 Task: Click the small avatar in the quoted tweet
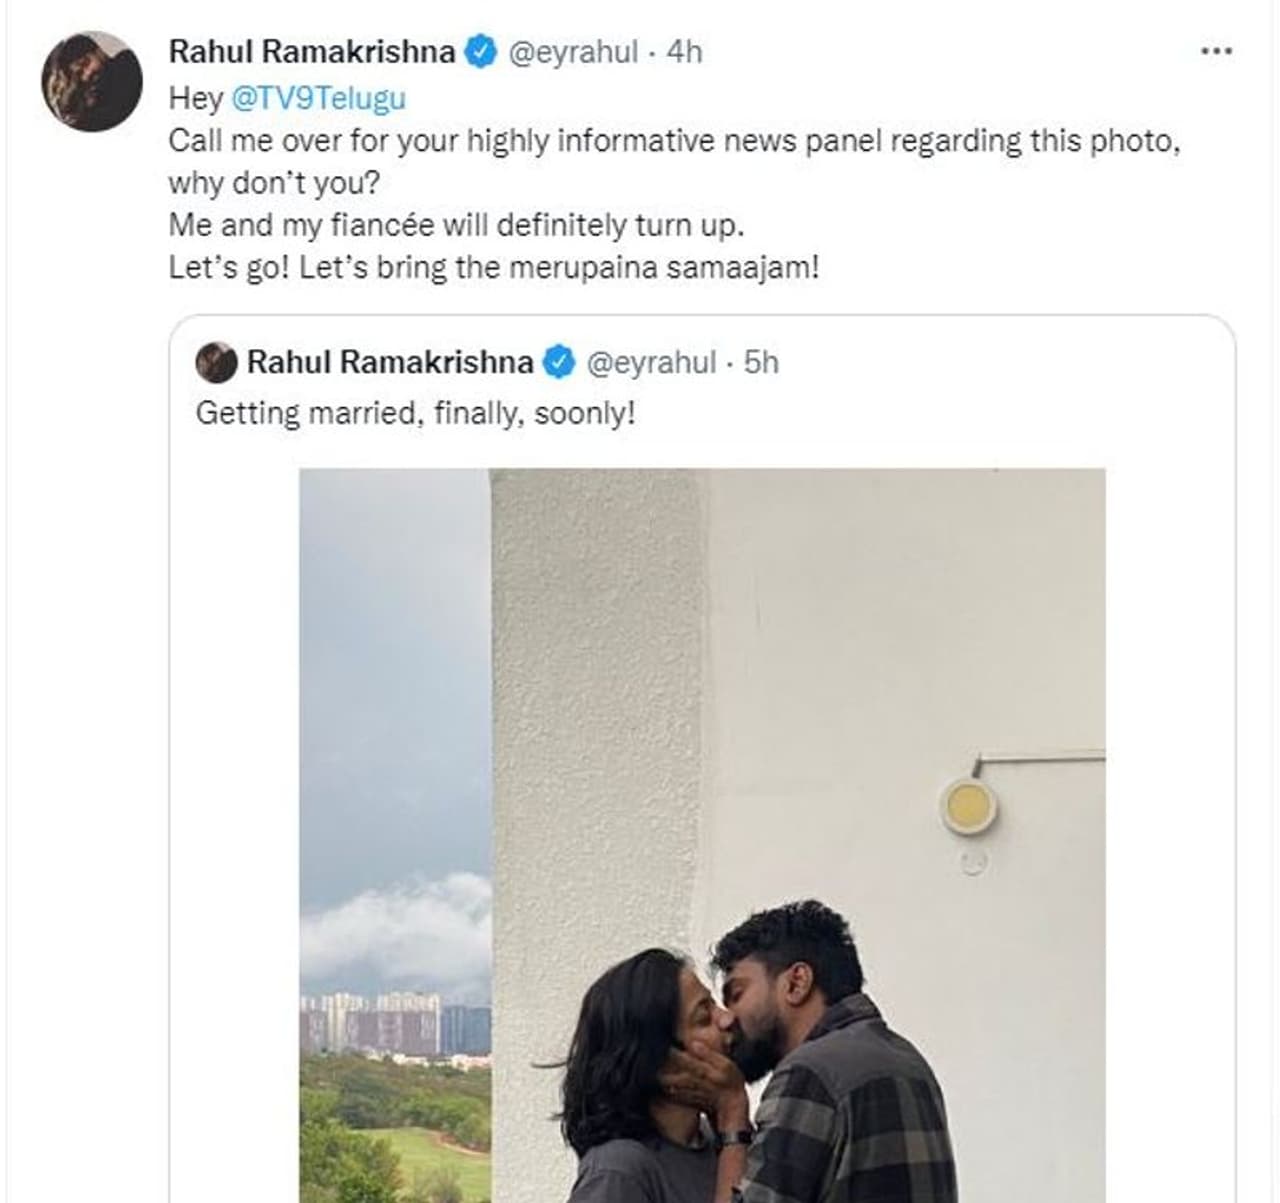tap(216, 362)
